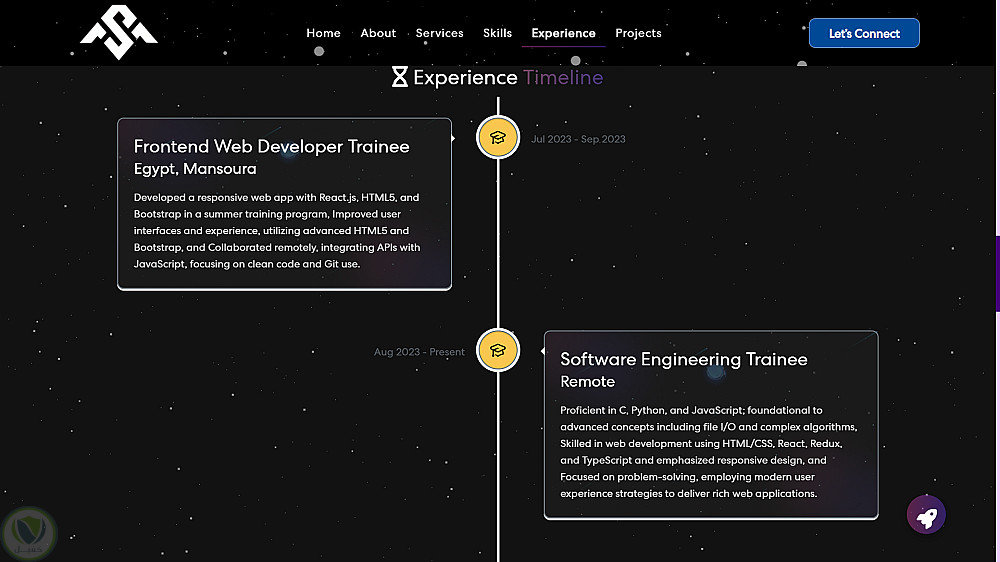Open the Projects nav link
The height and width of the screenshot is (562, 1000).
(638, 33)
